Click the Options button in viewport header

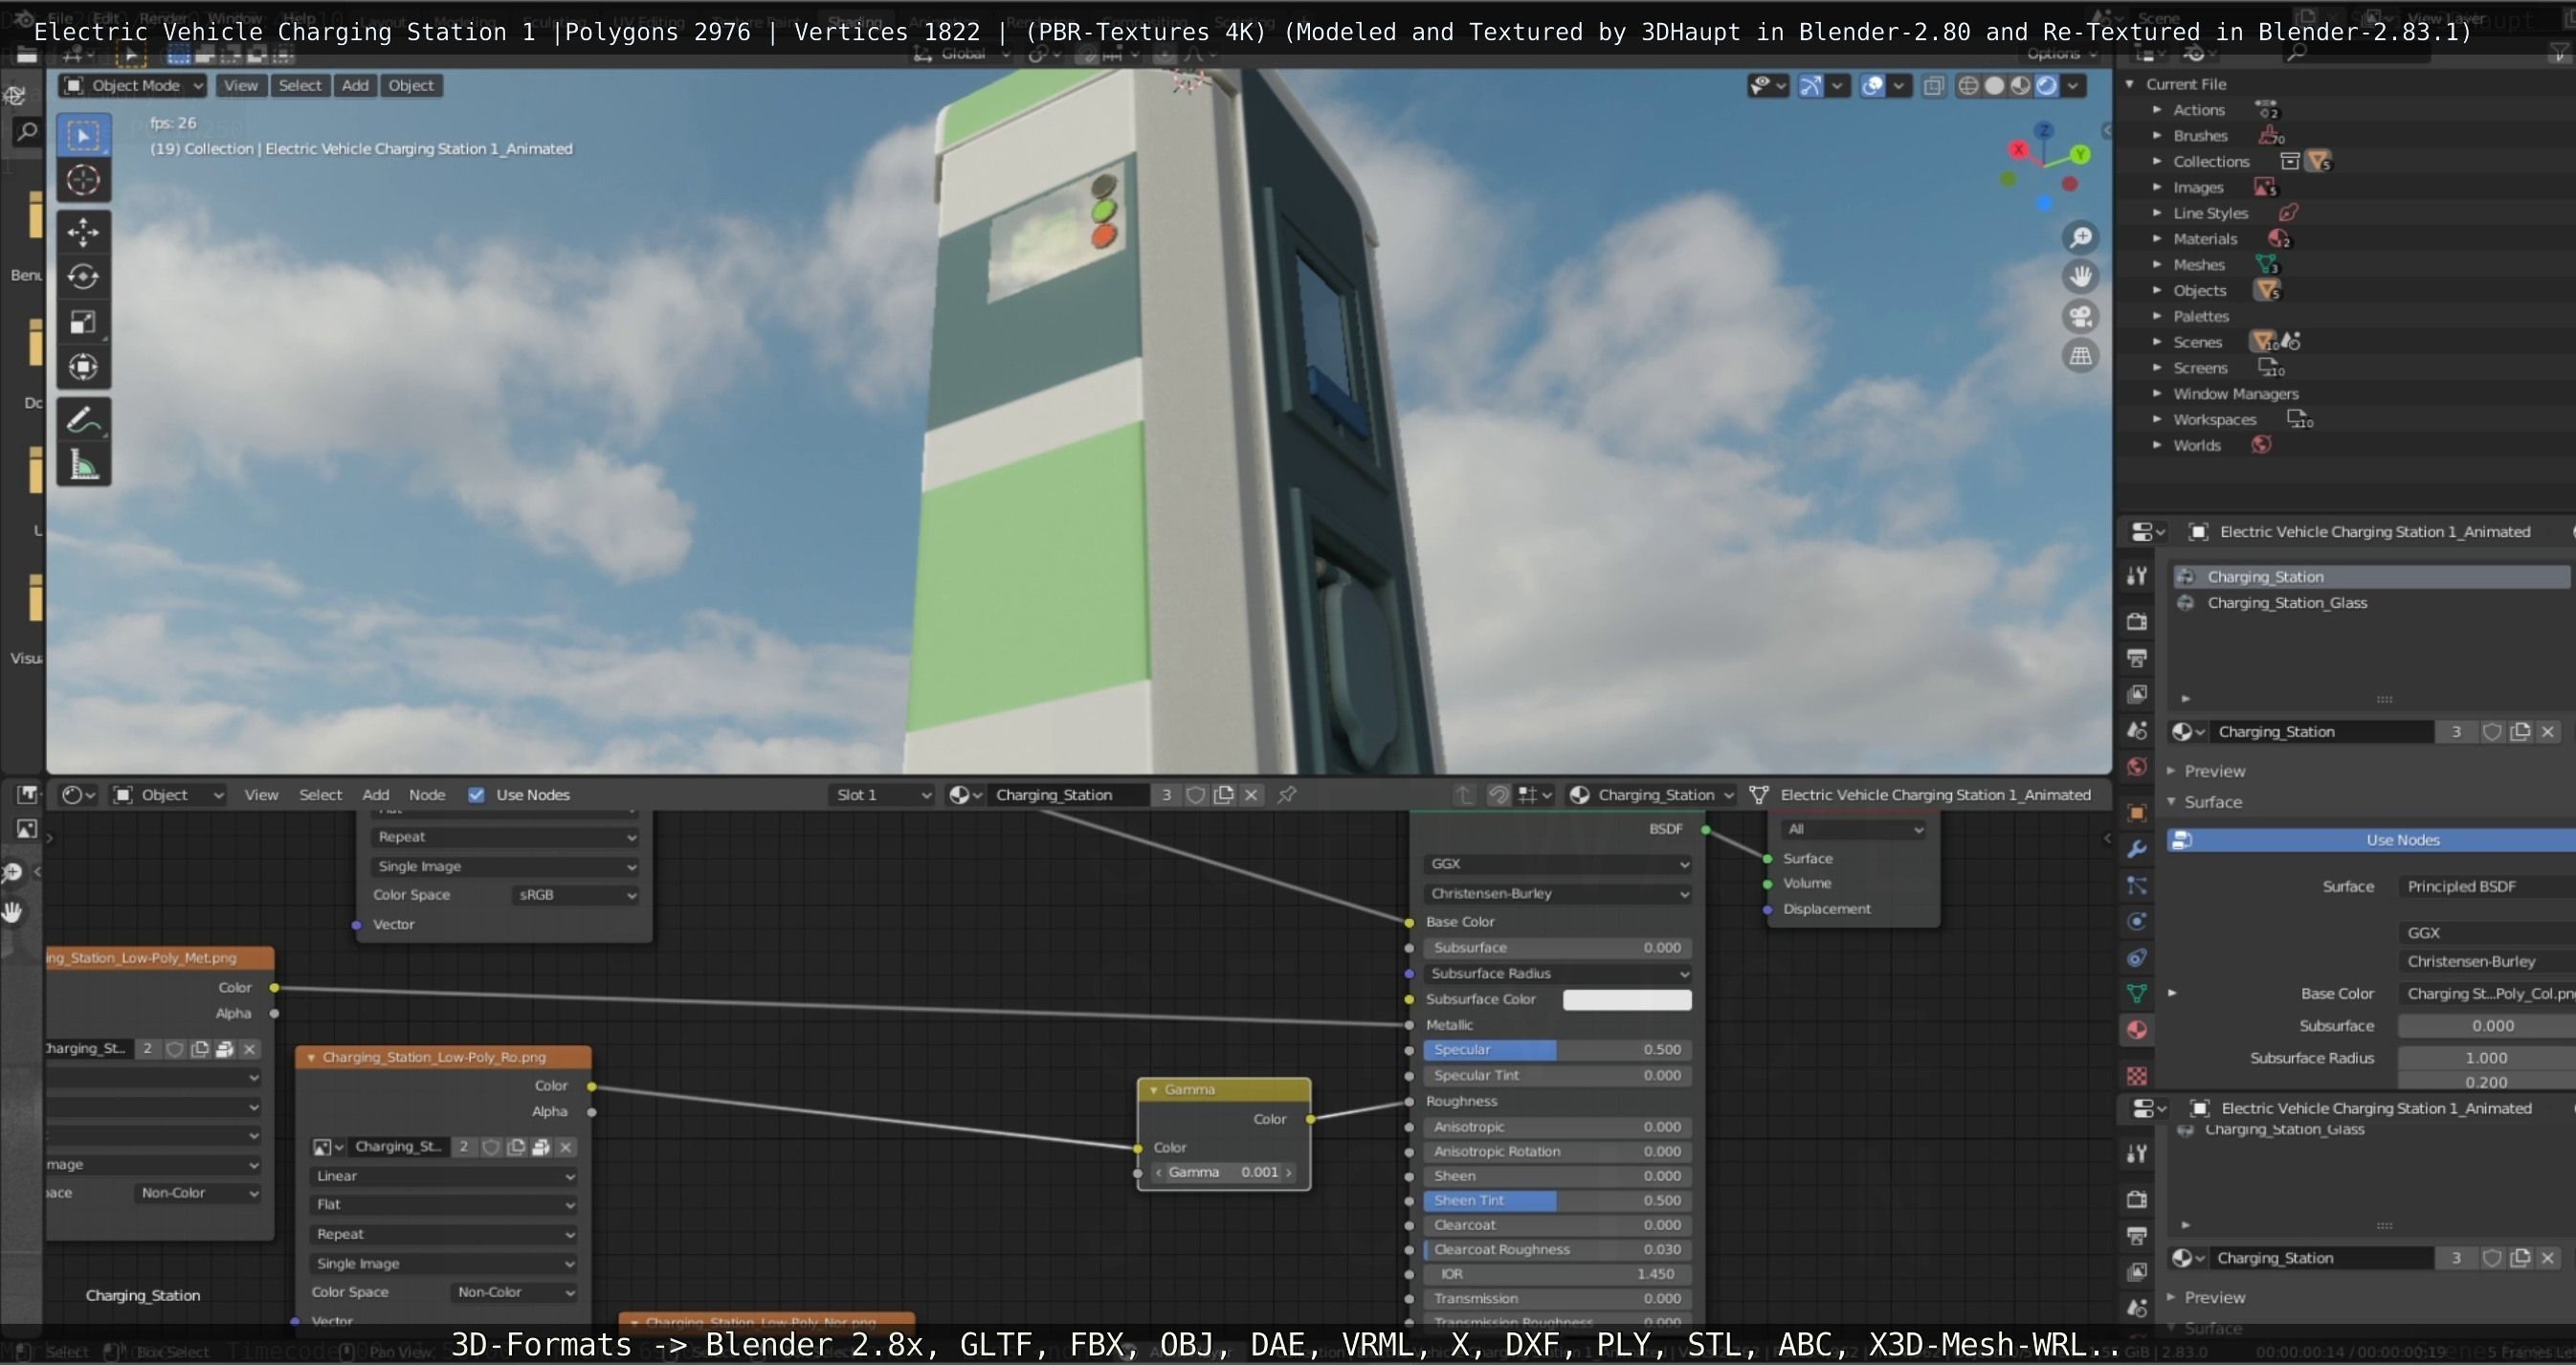(2061, 54)
